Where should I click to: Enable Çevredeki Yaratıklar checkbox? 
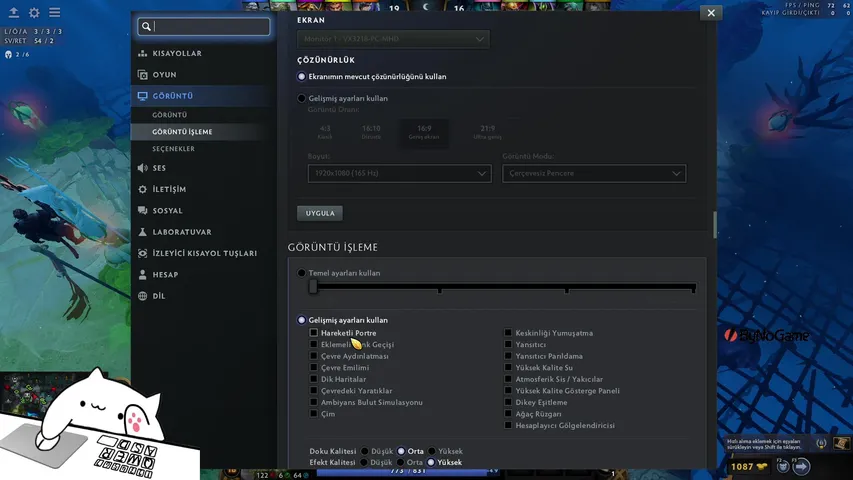pos(313,390)
